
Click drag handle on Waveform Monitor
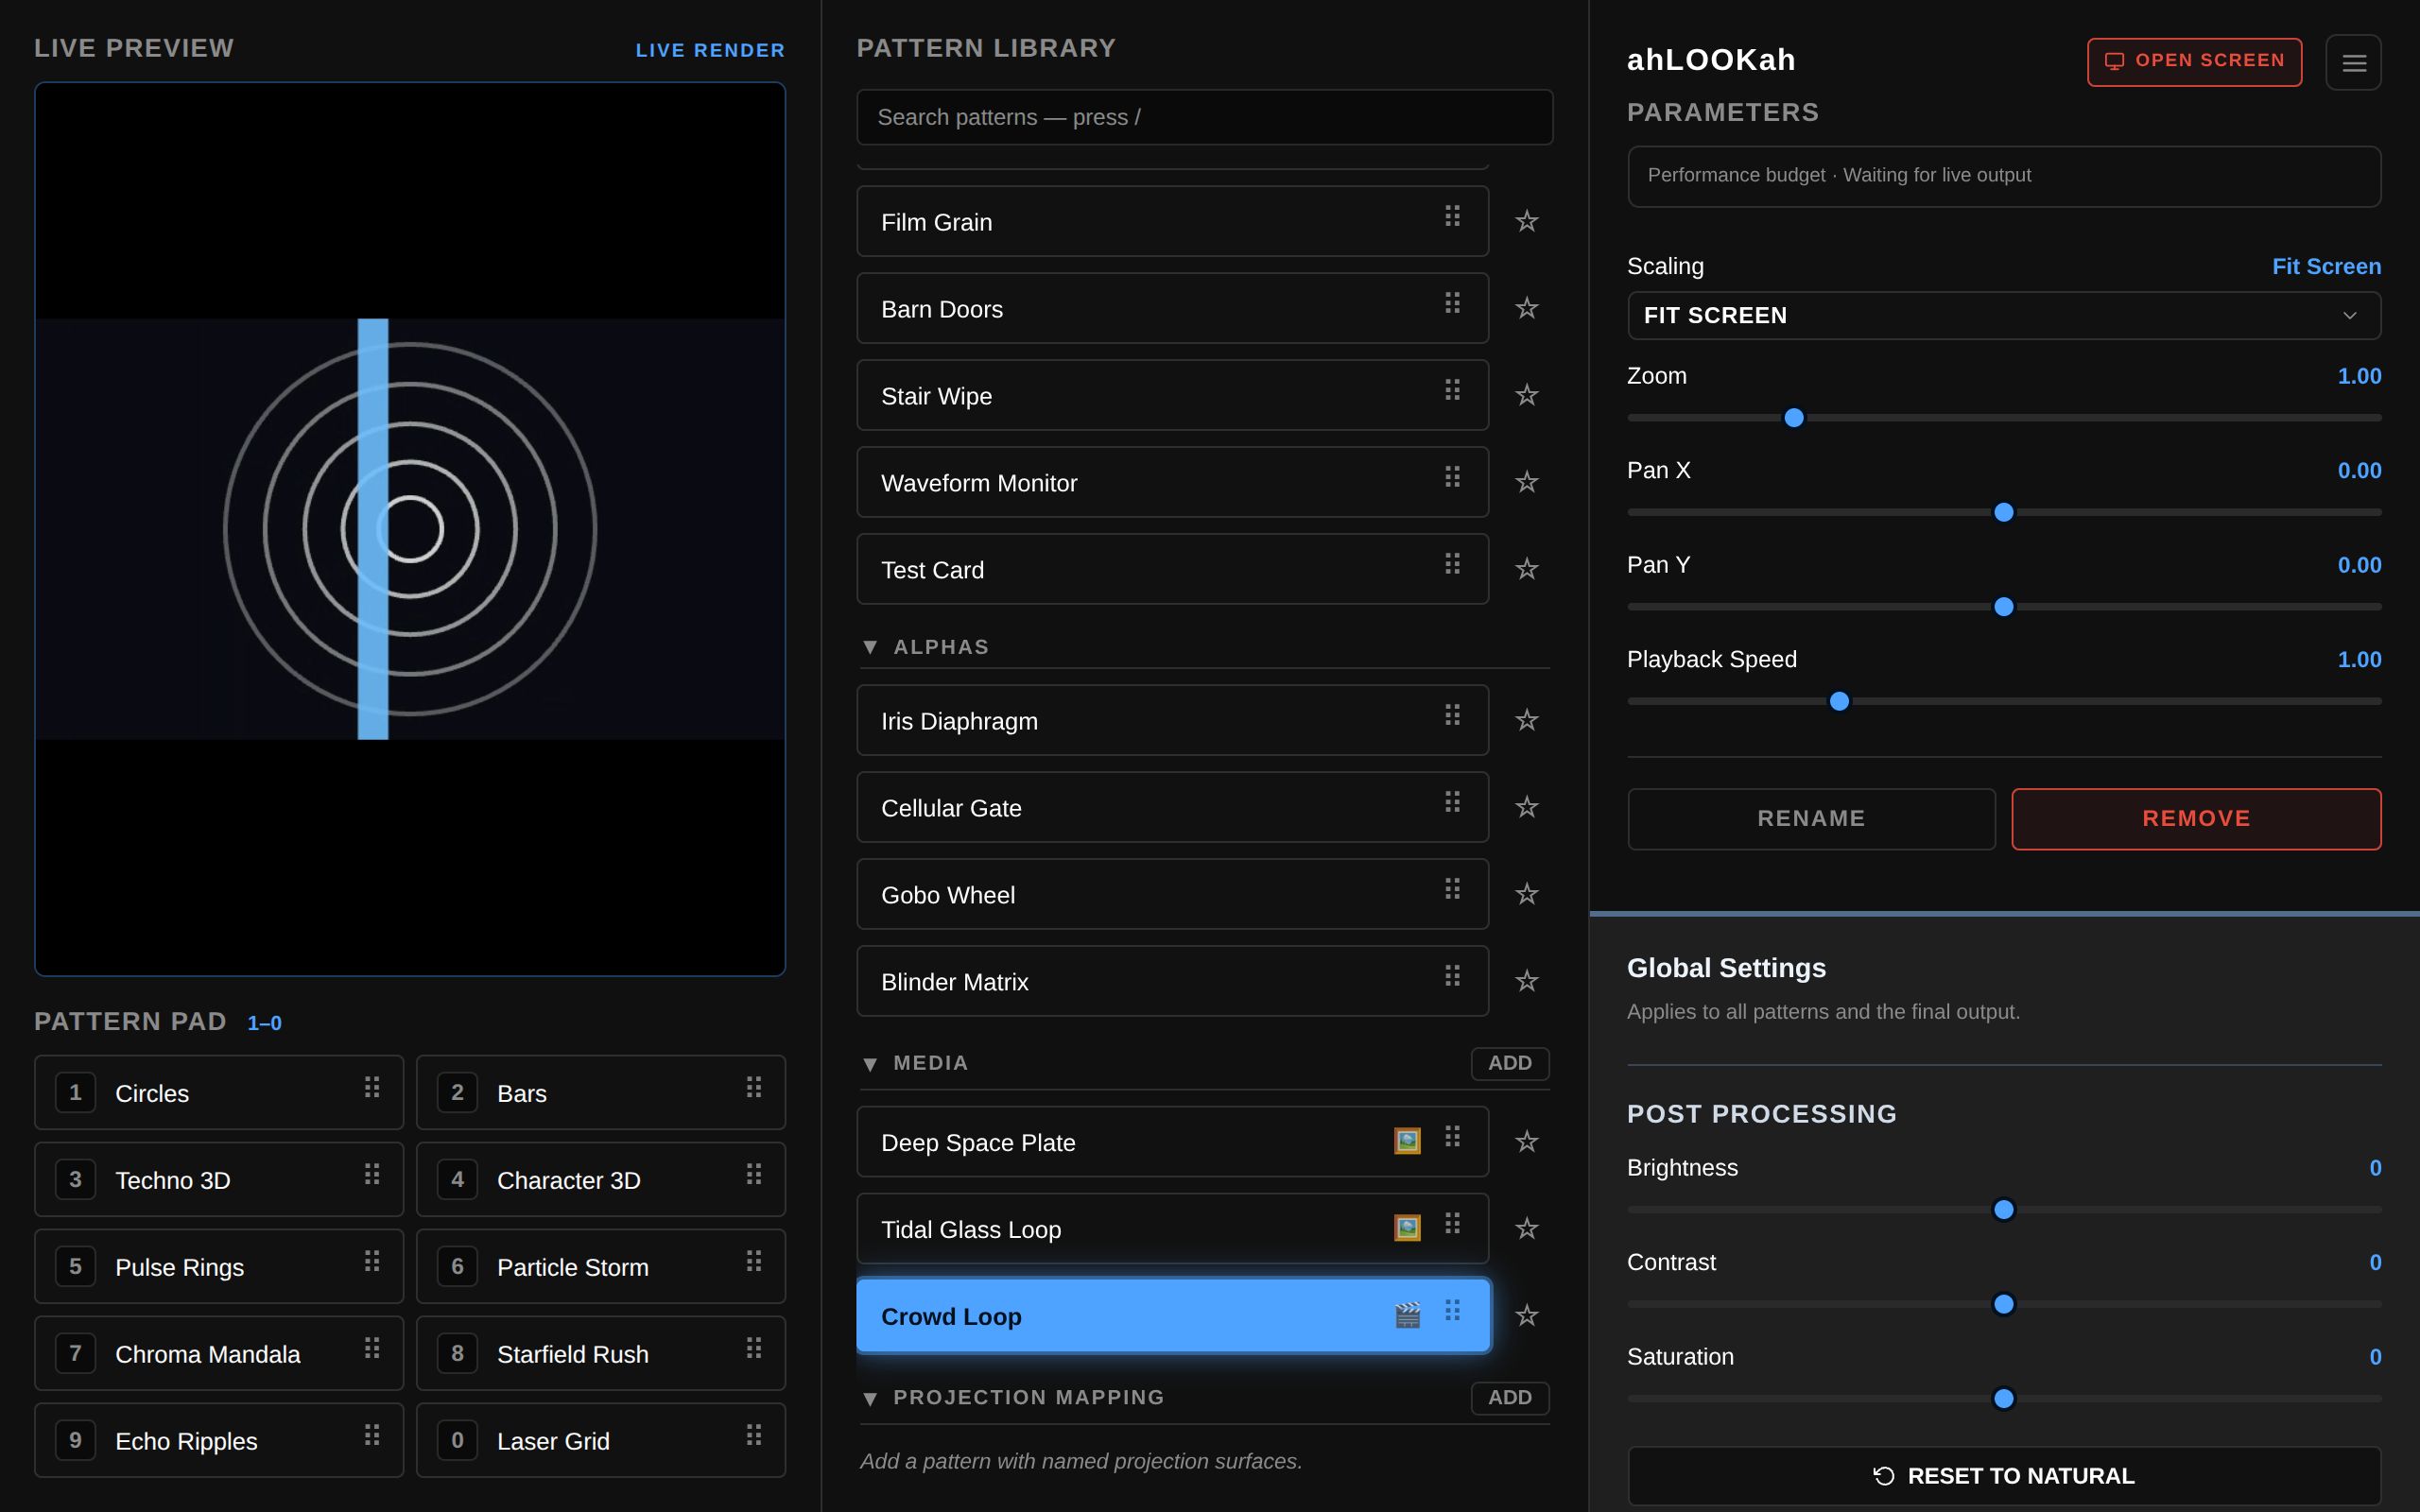[x=1452, y=477]
